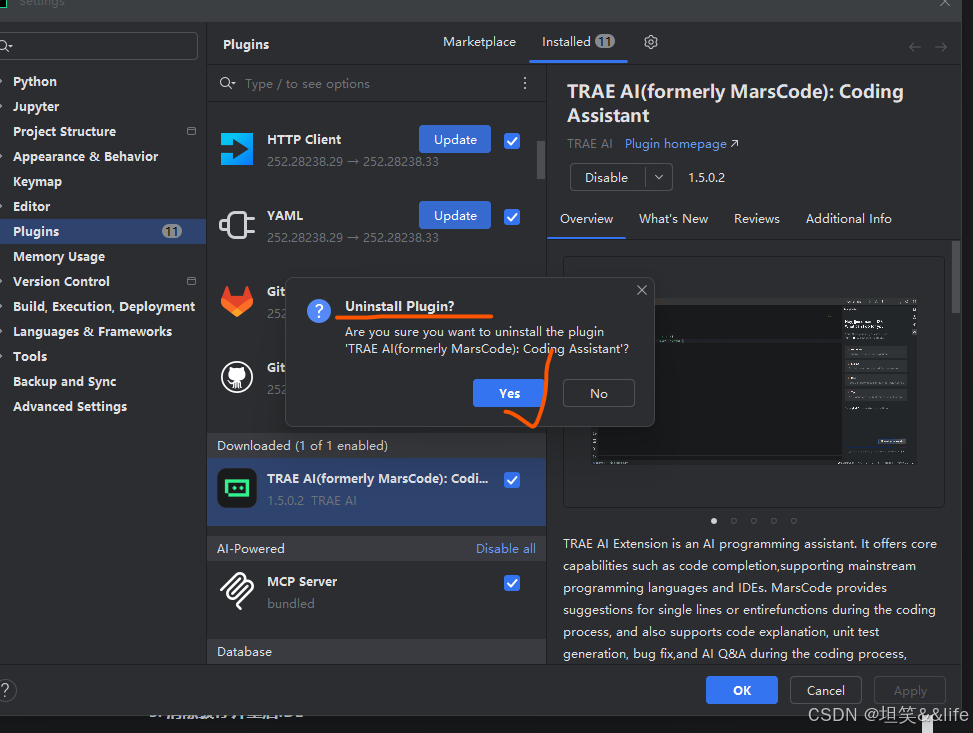Click the HTTP Client plugin icon
Screen dimensions: 973x733
pyautogui.click(x=237, y=149)
